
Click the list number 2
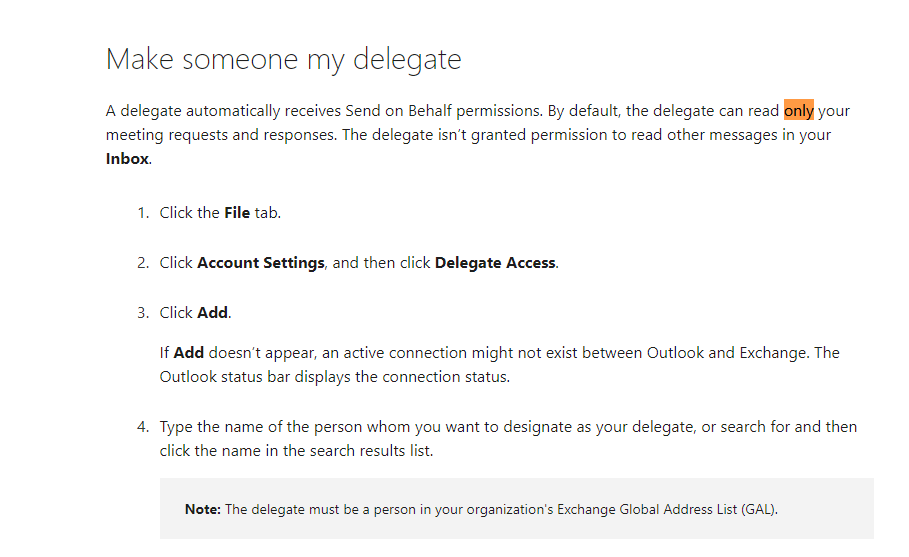[142, 263]
